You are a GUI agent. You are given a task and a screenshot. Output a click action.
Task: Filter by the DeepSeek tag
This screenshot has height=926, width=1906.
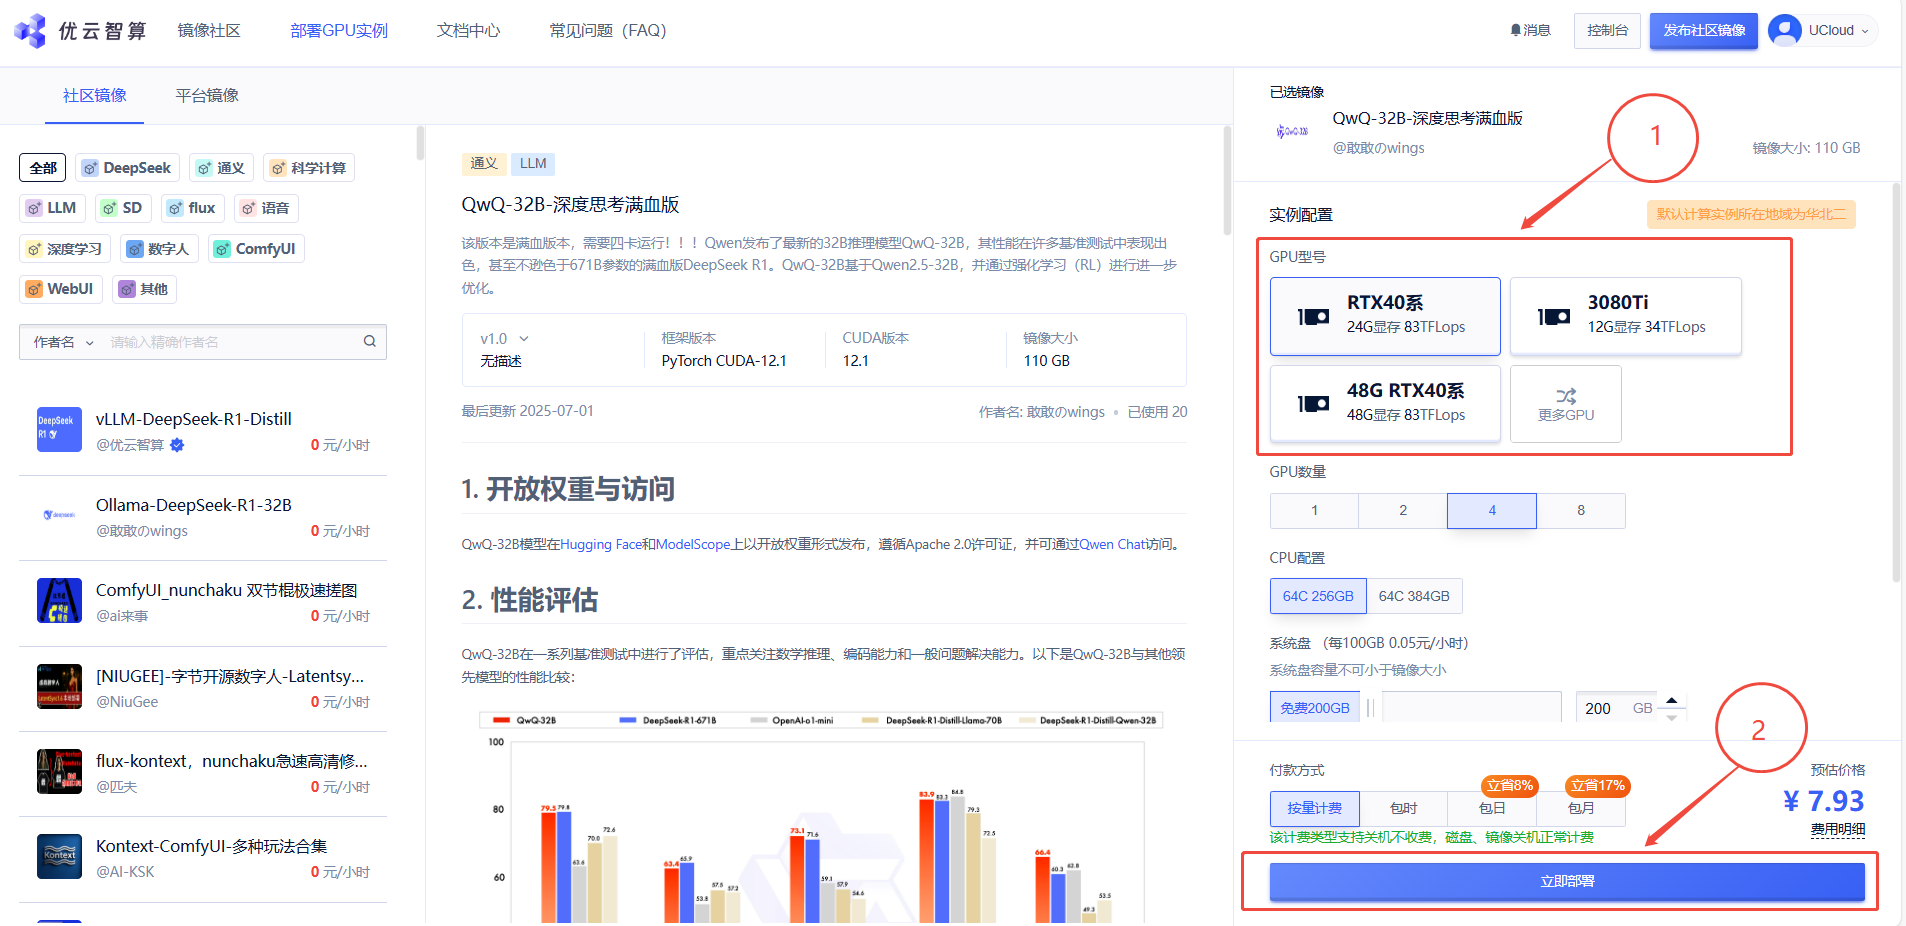point(127,168)
